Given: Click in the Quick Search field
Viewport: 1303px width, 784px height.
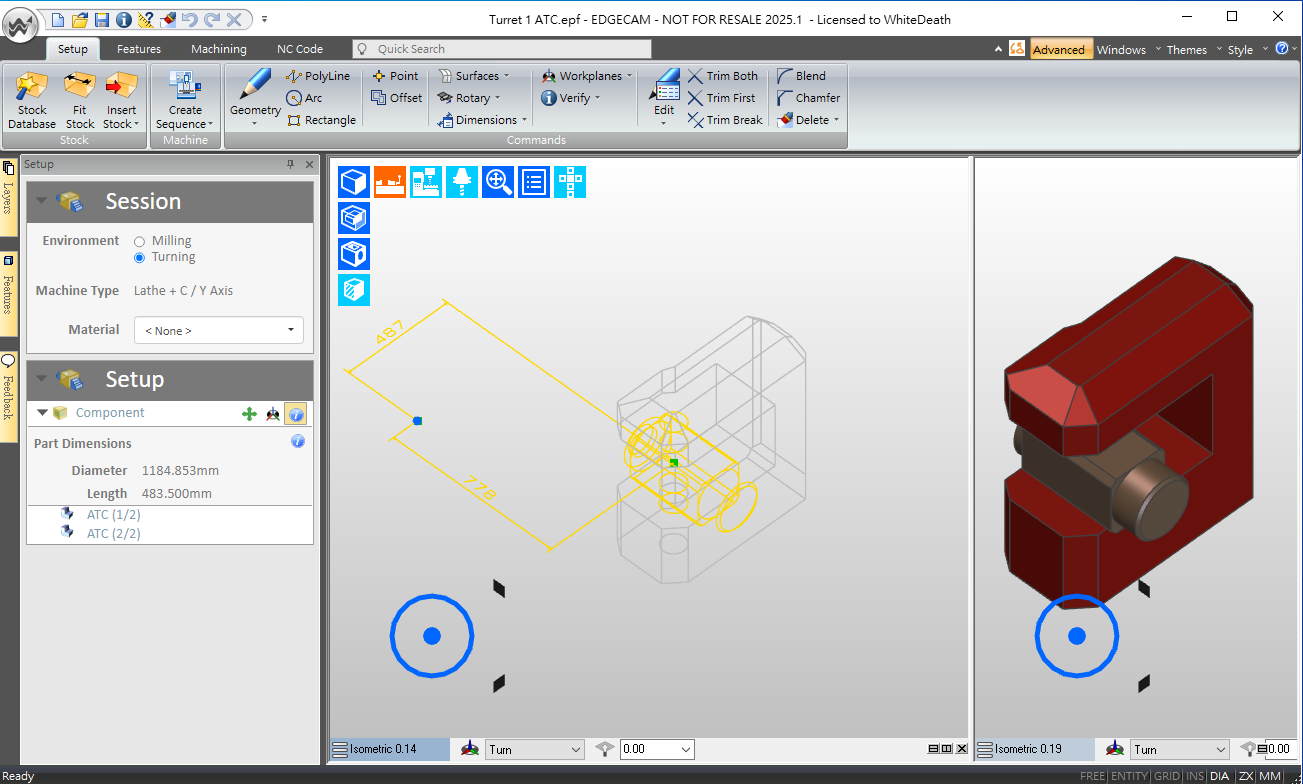Looking at the screenshot, I should point(510,49).
